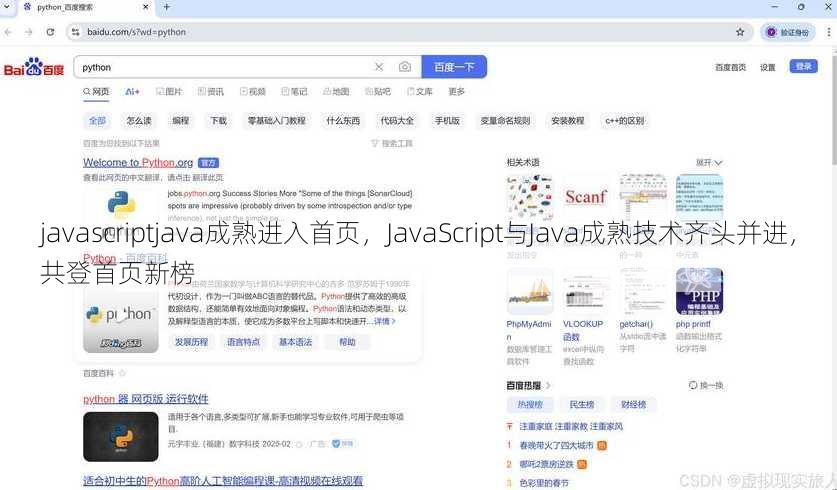Switch to the 财经榜 tab
This screenshot has height=490, width=837.
click(634, 405)
